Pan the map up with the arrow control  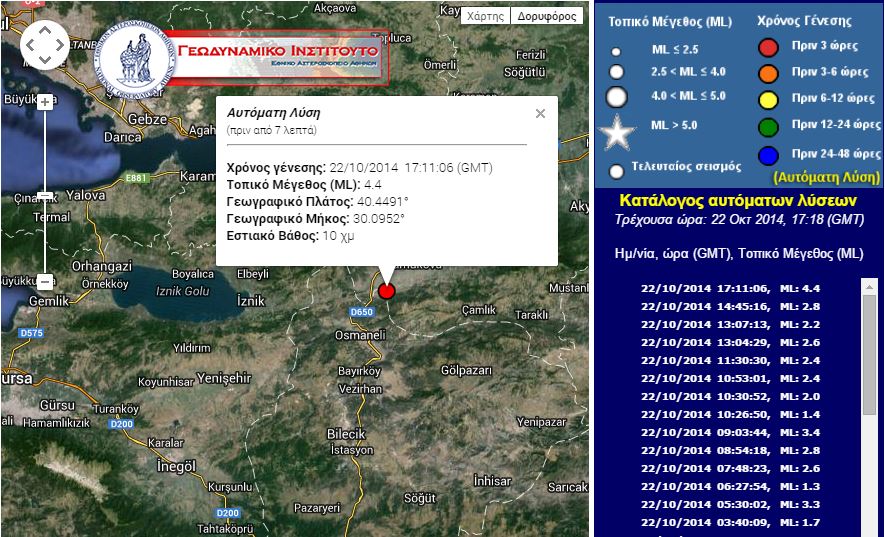pos(44,29)
